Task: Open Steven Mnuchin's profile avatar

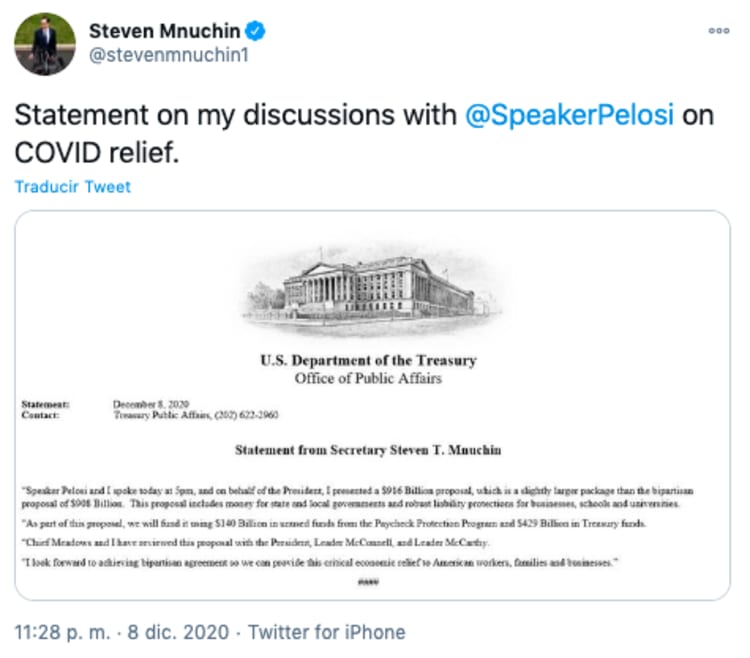Action: [x=43, y=44]
